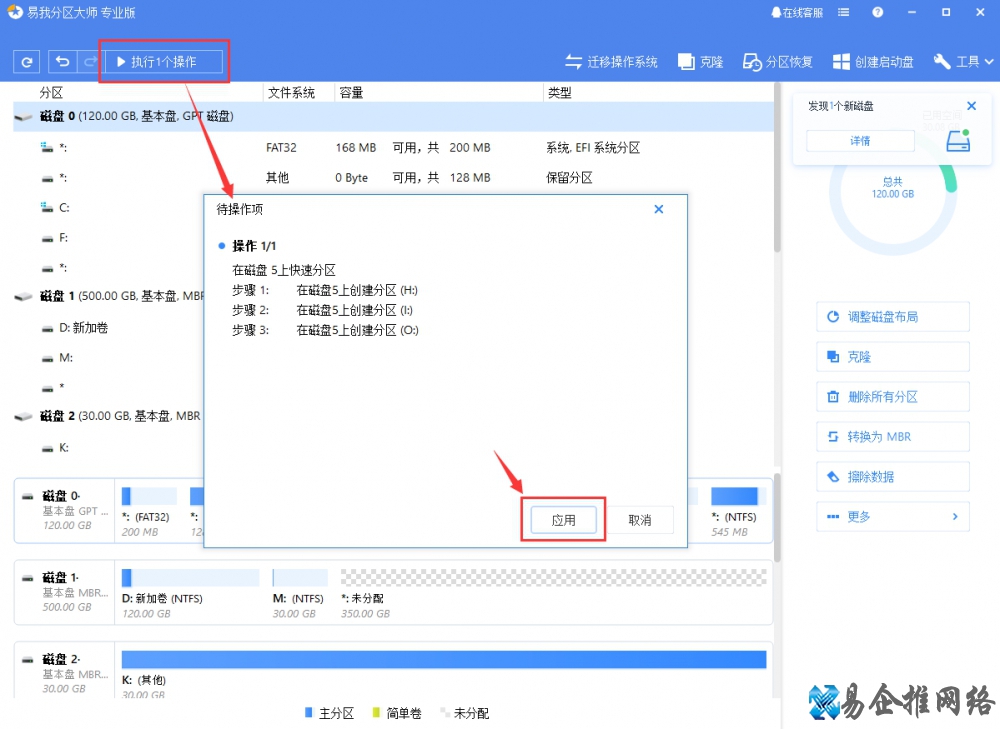Click 应用 to apply pending operation
The image size is (1000, 729).
[x=564, y=520]
